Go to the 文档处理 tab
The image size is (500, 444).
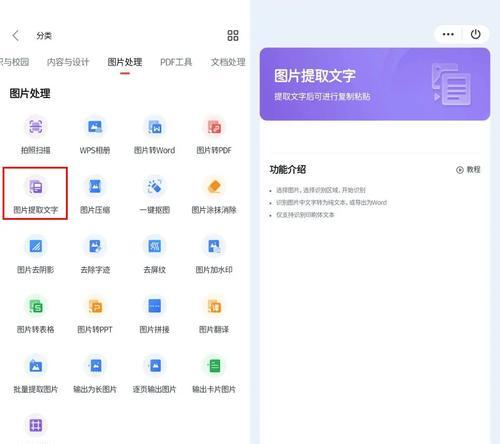pos(228,62)
